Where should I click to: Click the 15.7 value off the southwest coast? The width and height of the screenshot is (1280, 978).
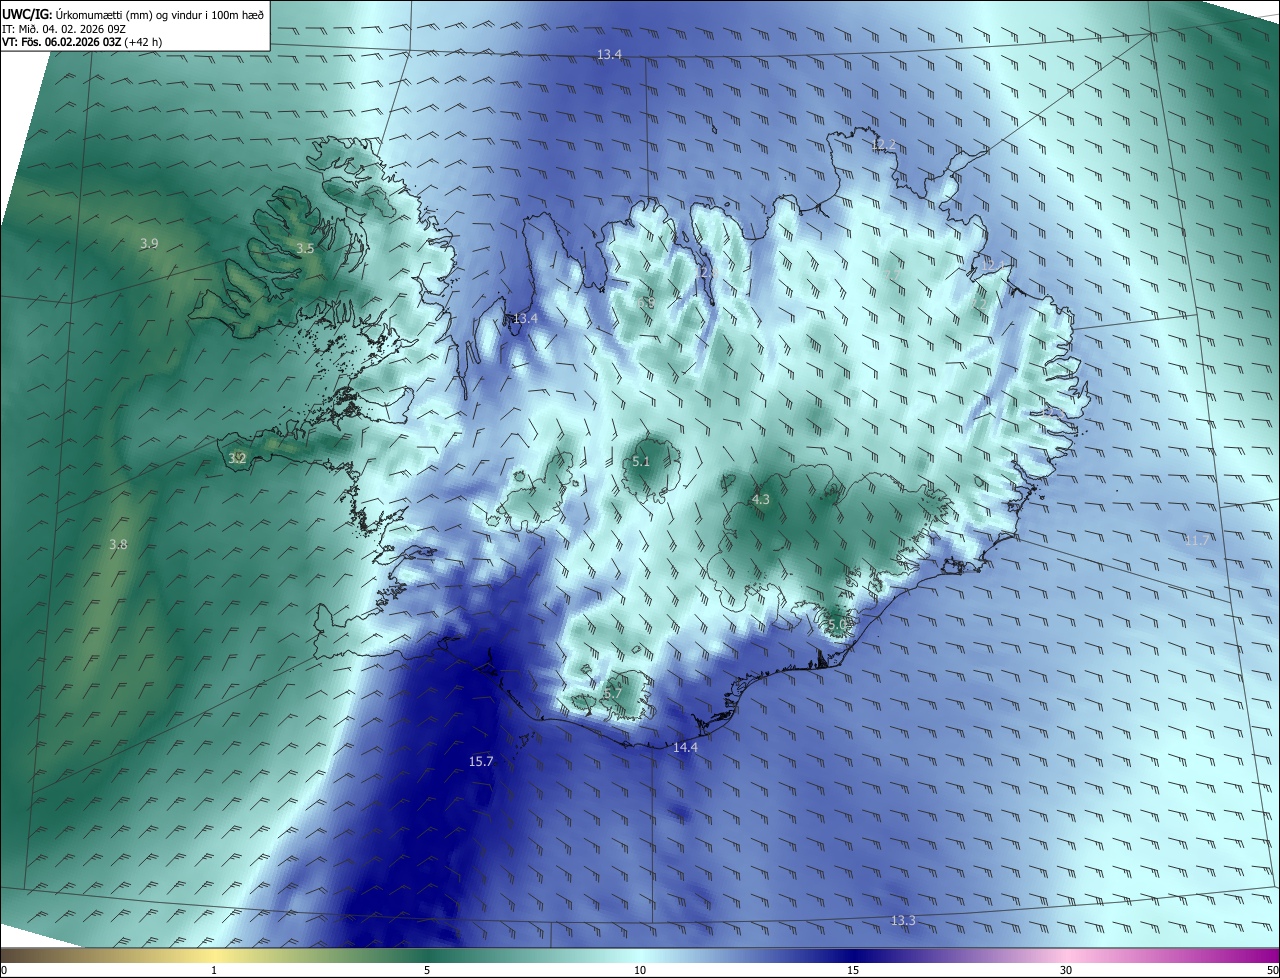pyautogui.click(x=481, y=762)
